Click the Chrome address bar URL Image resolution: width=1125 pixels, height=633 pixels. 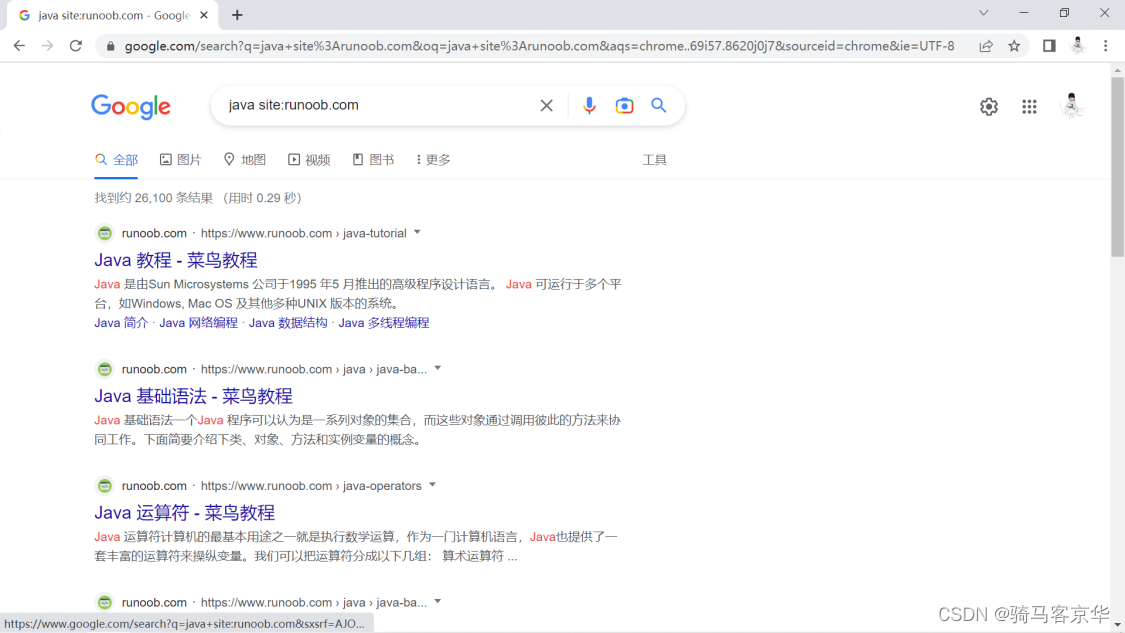coord(539,46)
